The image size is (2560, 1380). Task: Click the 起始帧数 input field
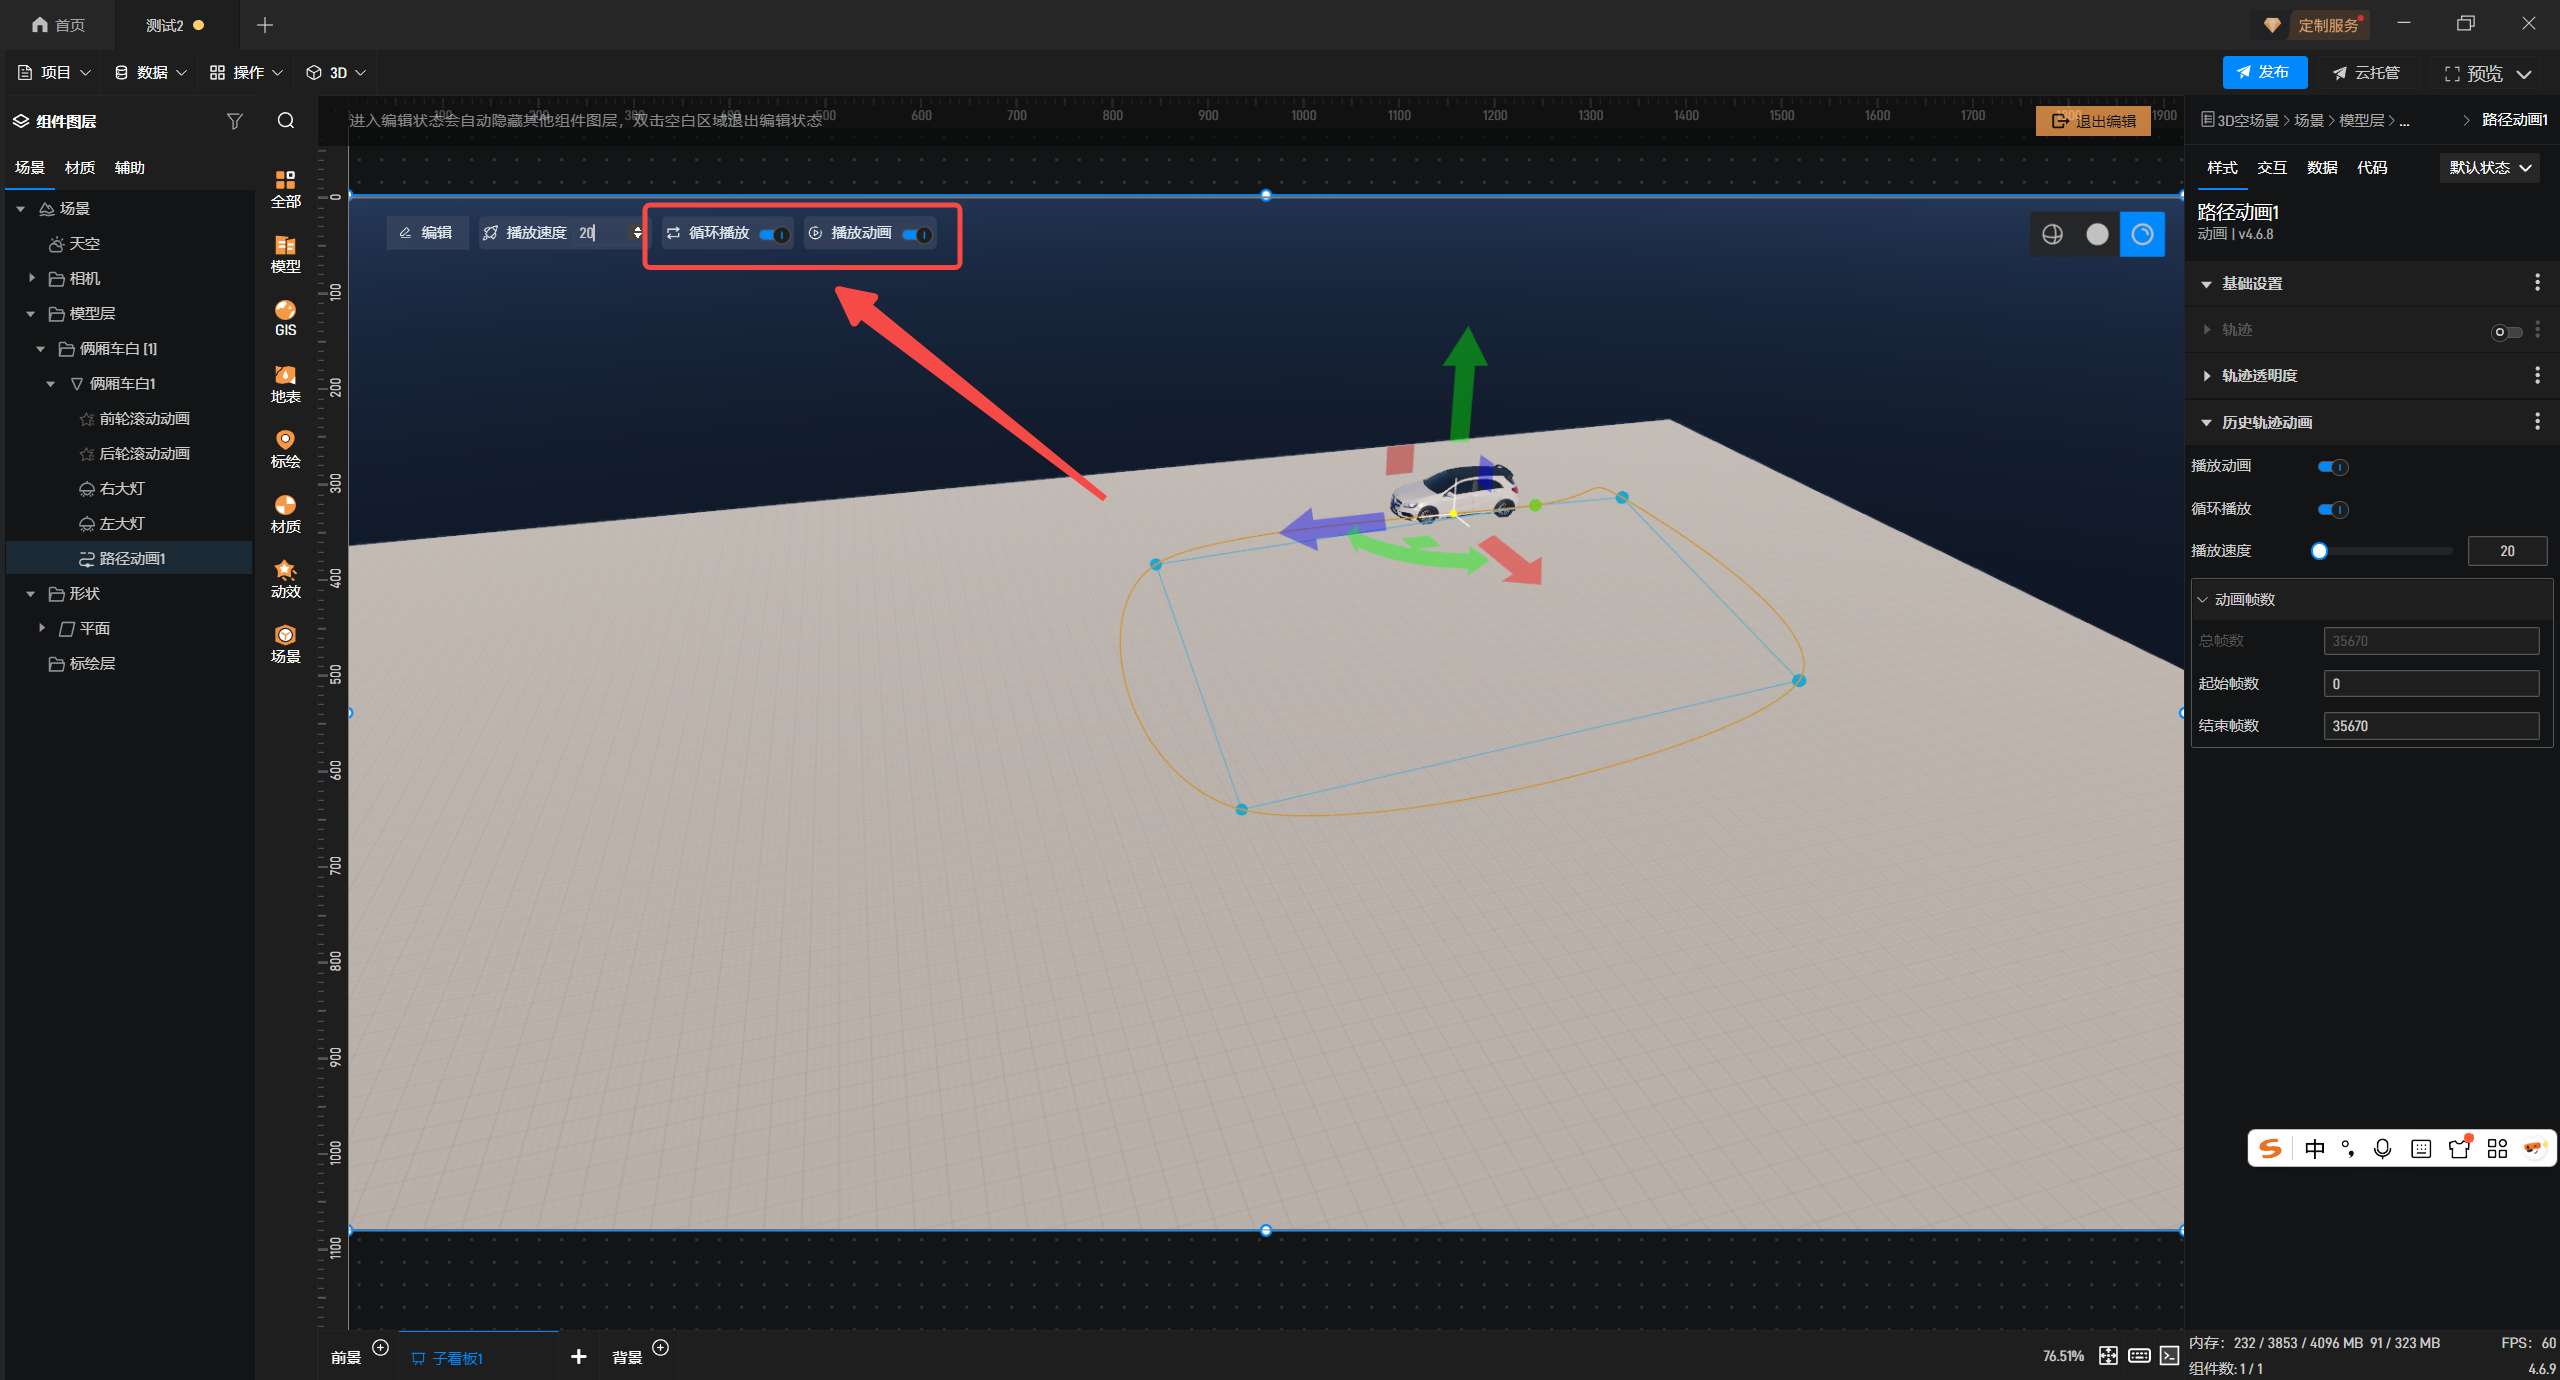coord(2430,684)
